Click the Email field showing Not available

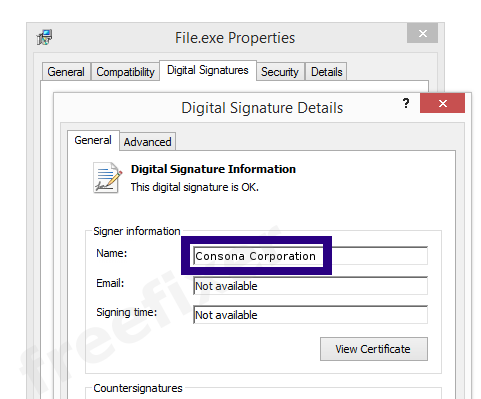[x=310, y=286]
